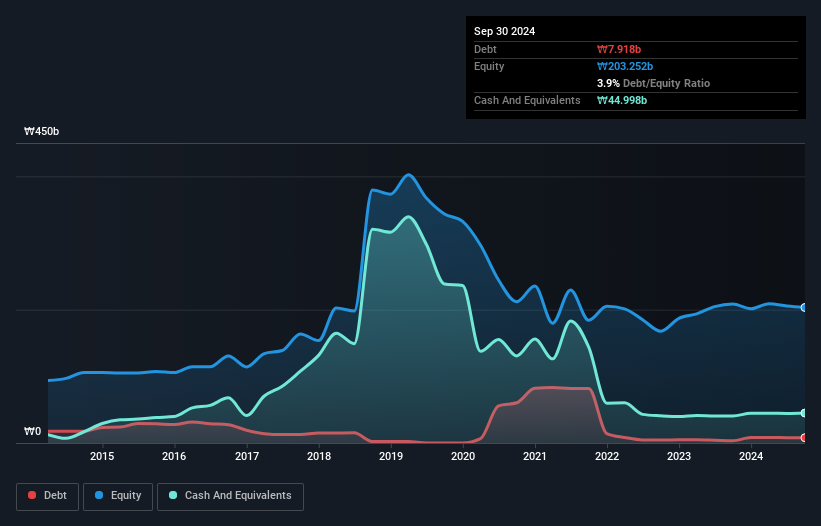Click the Equity endpoint marker at chart edge
821x526 pixels.
coord(804,308)
